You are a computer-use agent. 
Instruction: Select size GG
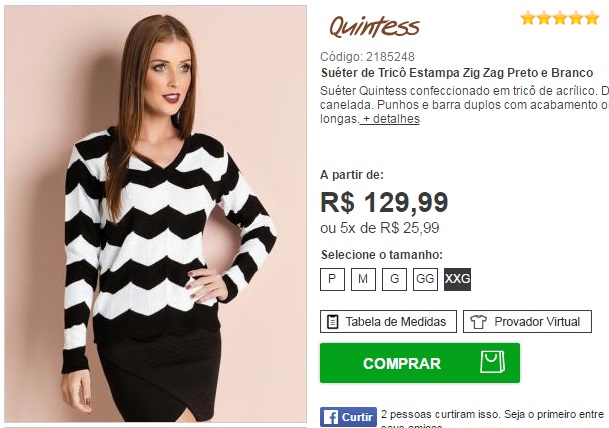425,279
